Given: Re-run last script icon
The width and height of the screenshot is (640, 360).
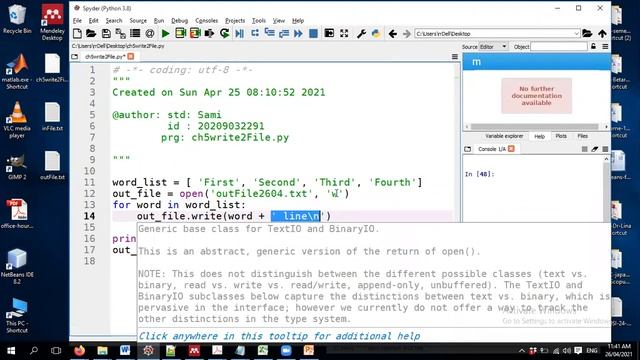Looking at the screenshot, I should click(x=224, y=33).
